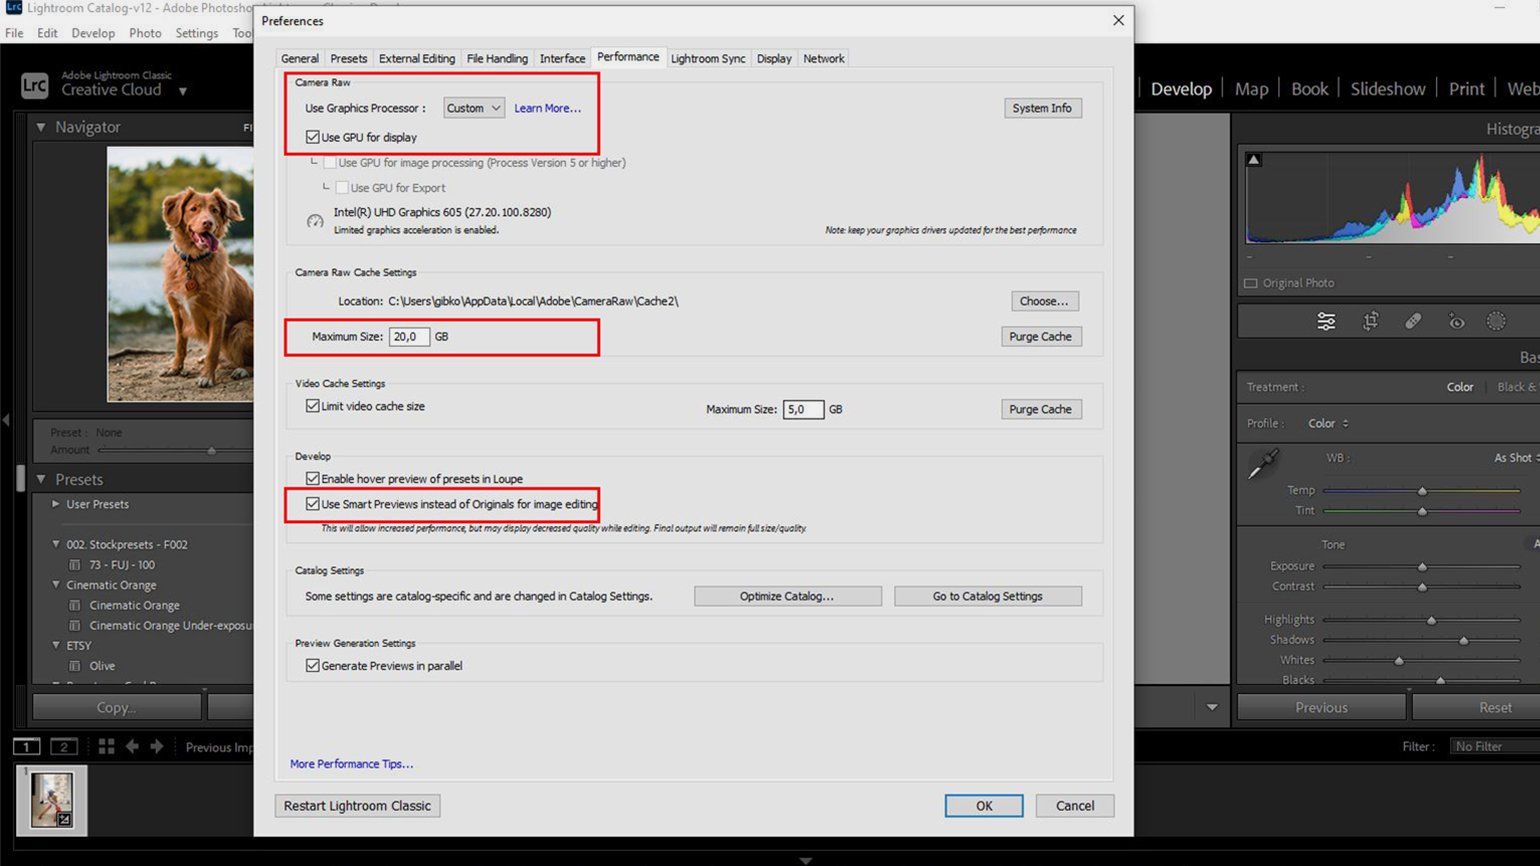
Task: Switch to External Editing tab
Action: click(417, 58)
